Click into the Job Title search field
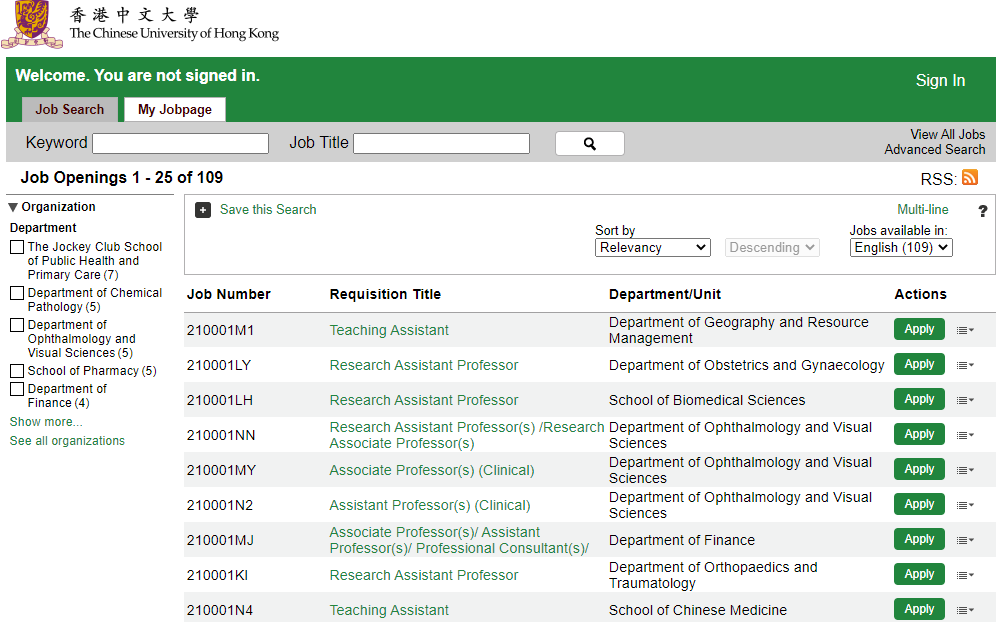This screenshot has width=1000, height=622. [441, 144]
